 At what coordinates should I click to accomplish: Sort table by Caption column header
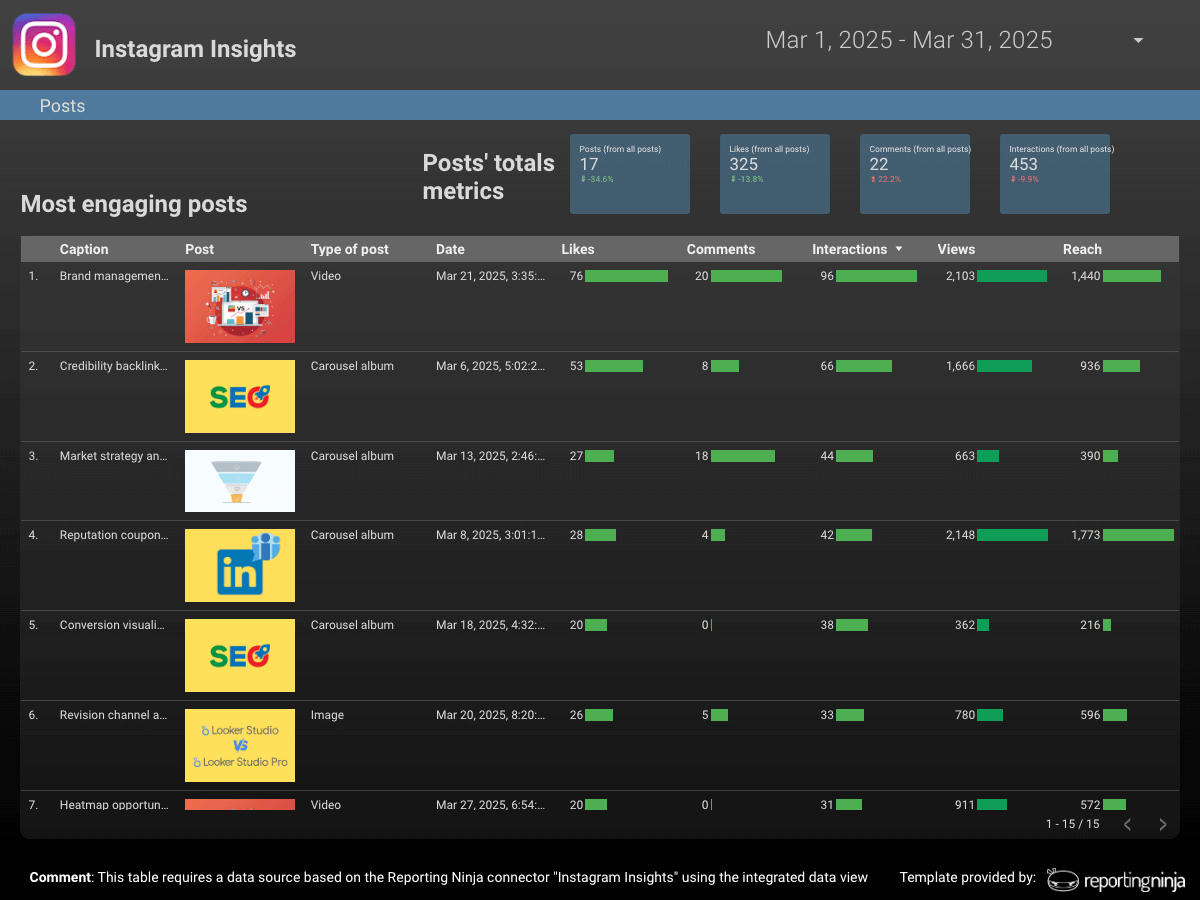click(x=84, y=249)
